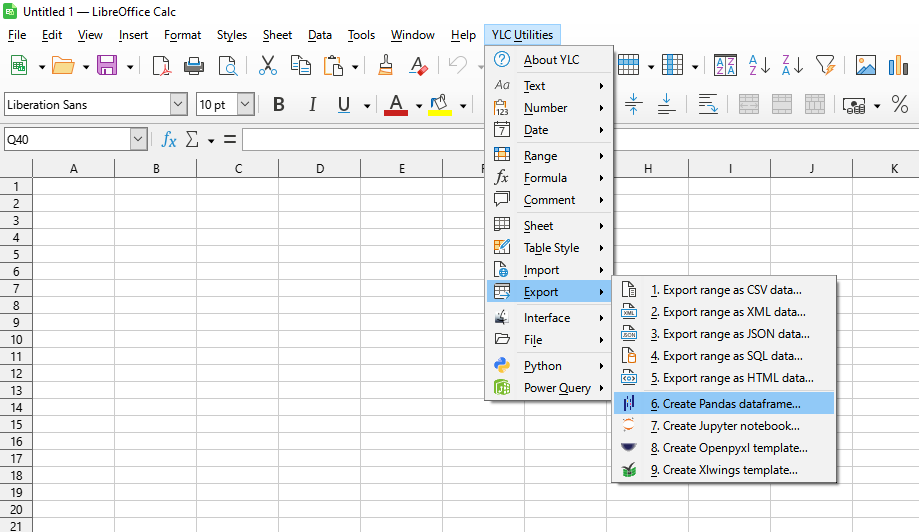Click the Insert Chart icon
The width and height of the screenshot is (919, 532).
(x=897, y=66)
